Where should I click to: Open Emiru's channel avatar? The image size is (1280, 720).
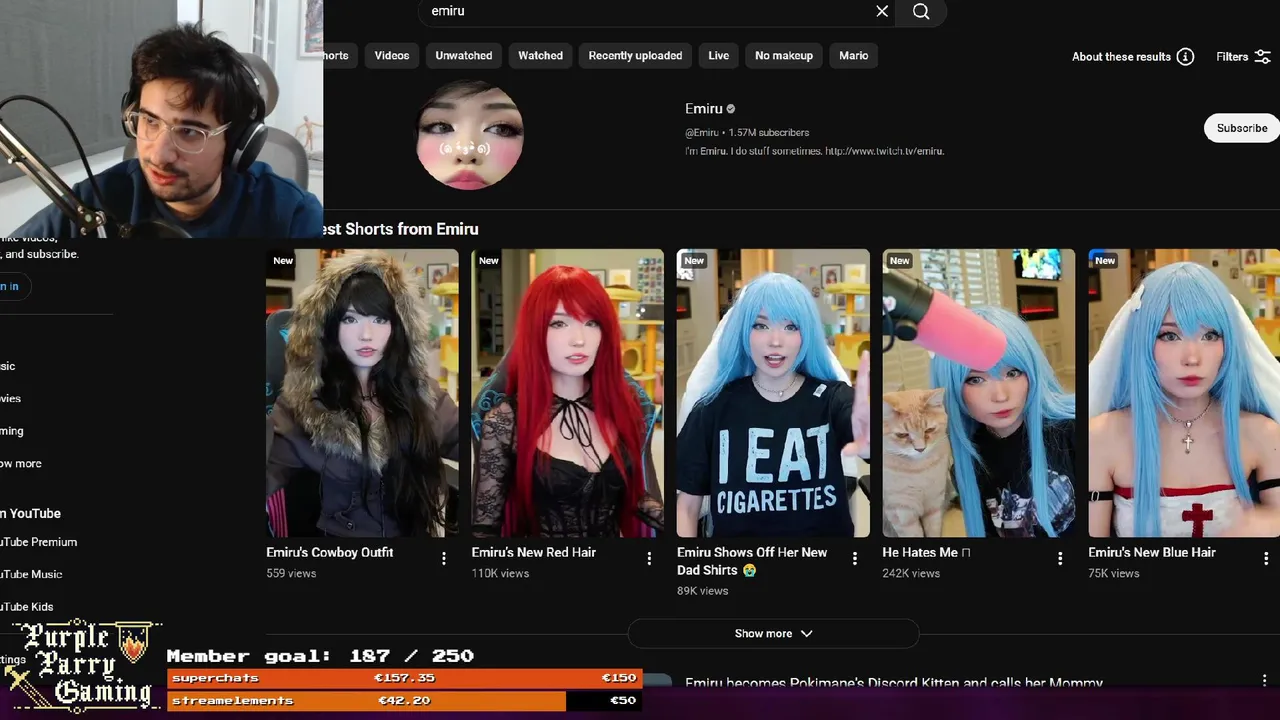(469, 135)
